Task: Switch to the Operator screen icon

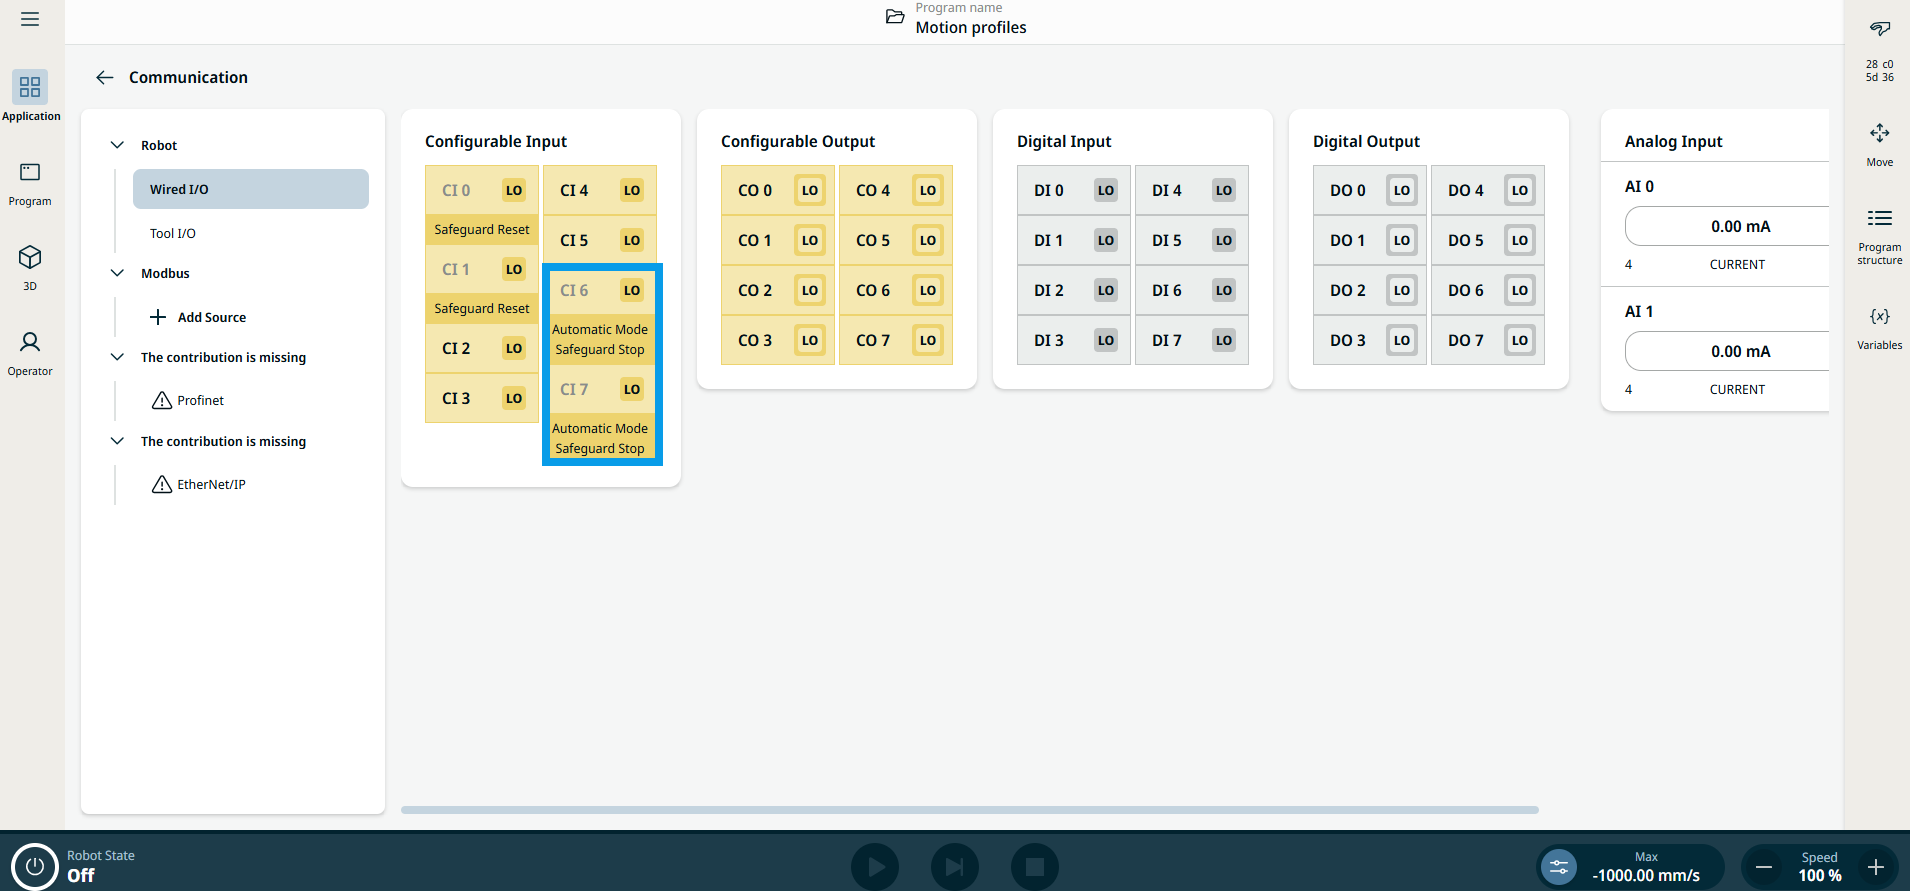Action: click(30, 343)
